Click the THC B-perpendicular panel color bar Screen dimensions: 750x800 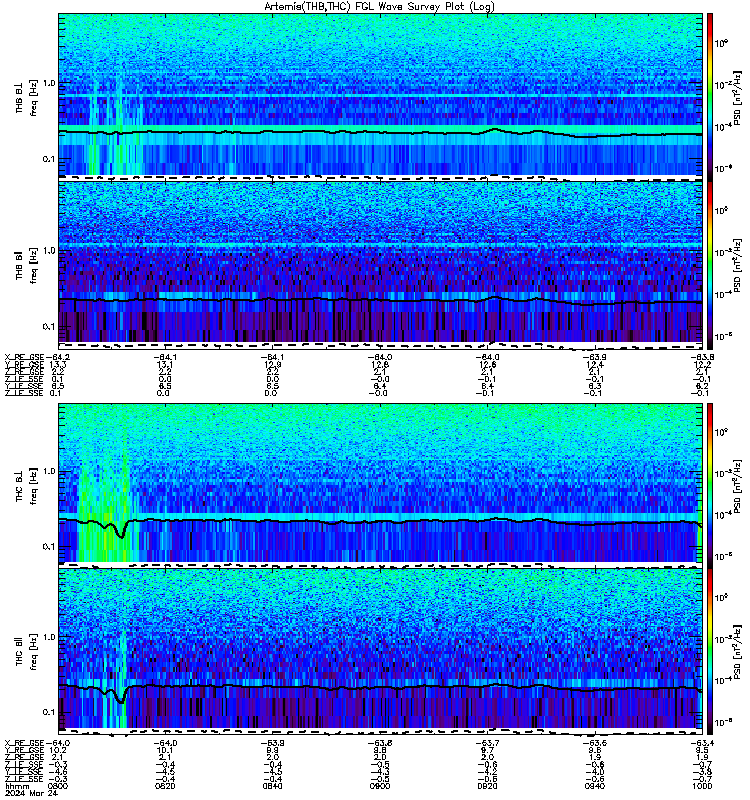tap(710, 485)
